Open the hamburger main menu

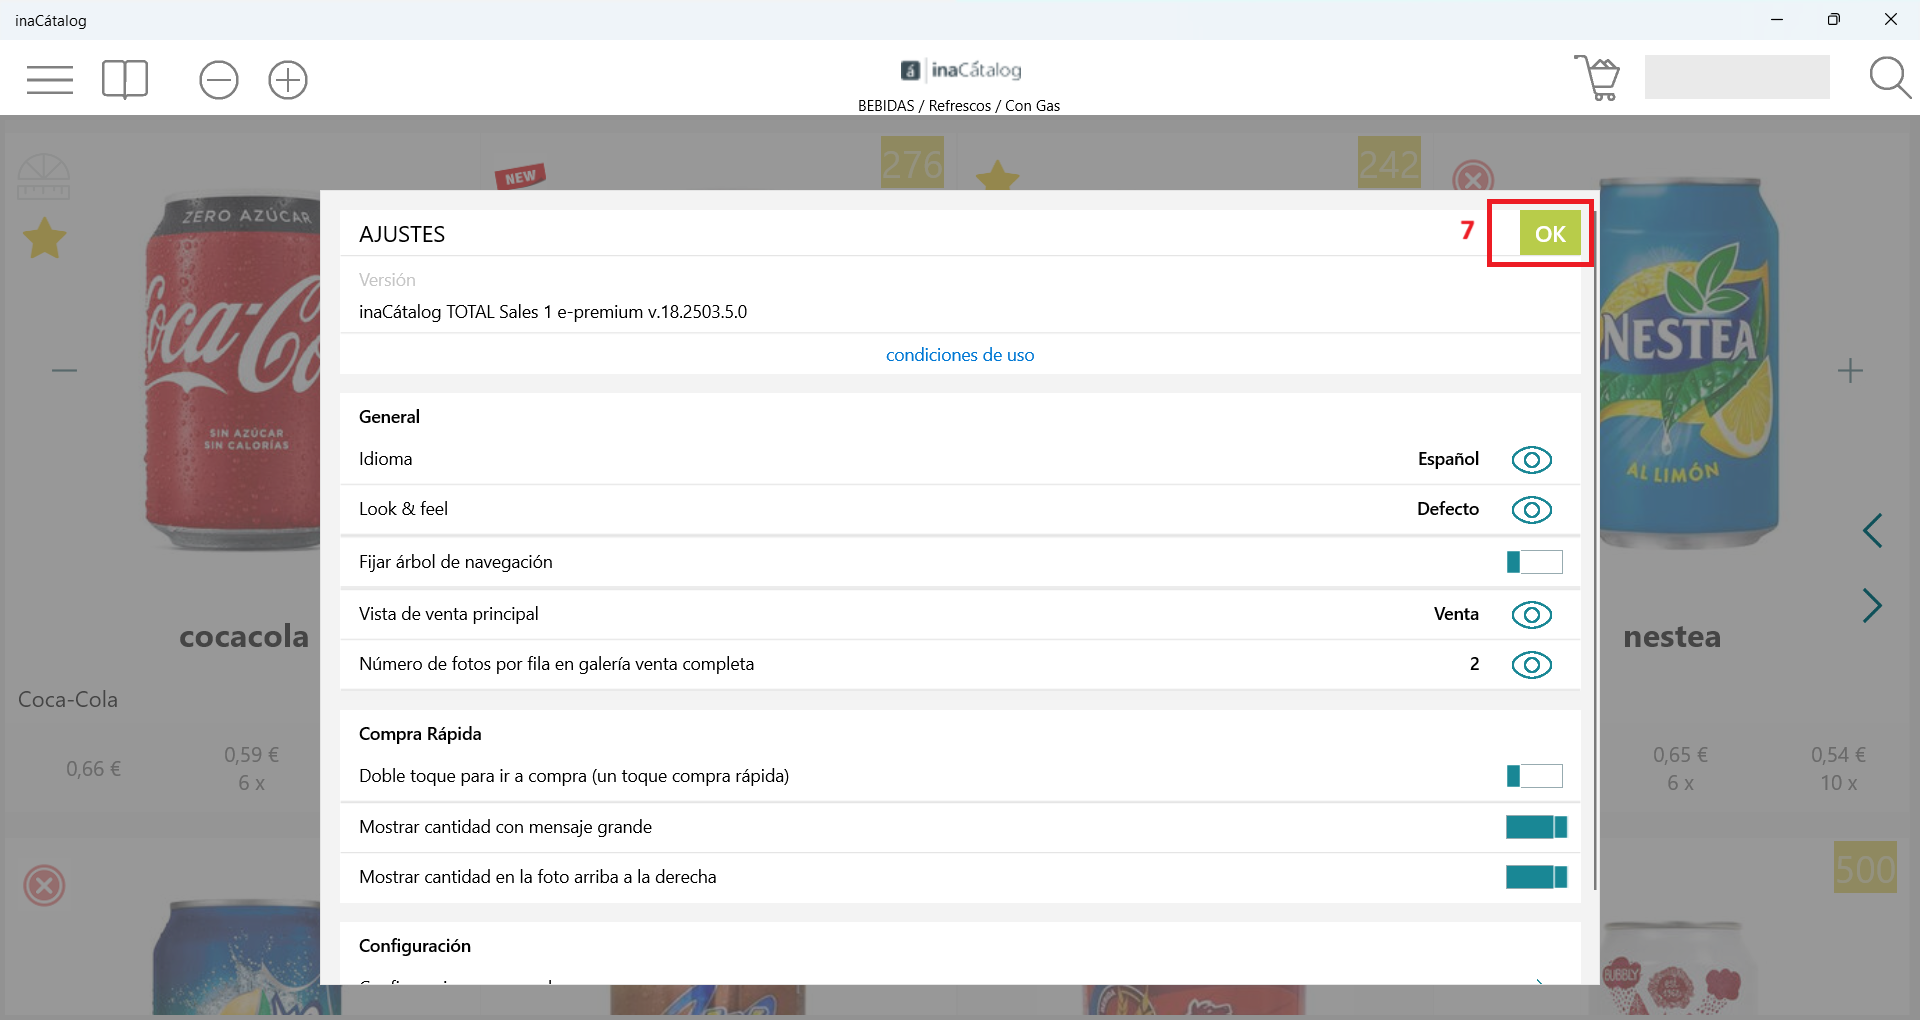pos(50,79)
